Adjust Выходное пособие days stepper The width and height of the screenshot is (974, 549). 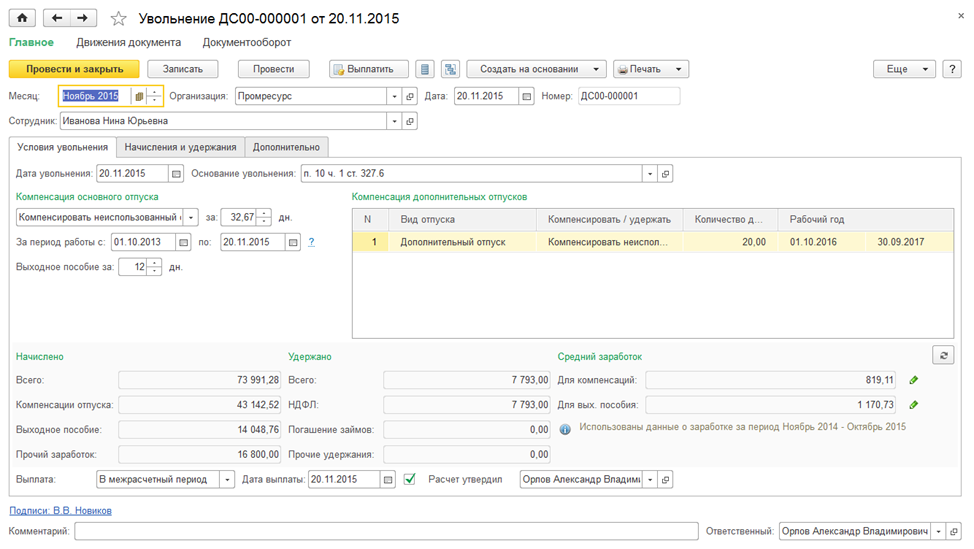click(x=154, y=267)
